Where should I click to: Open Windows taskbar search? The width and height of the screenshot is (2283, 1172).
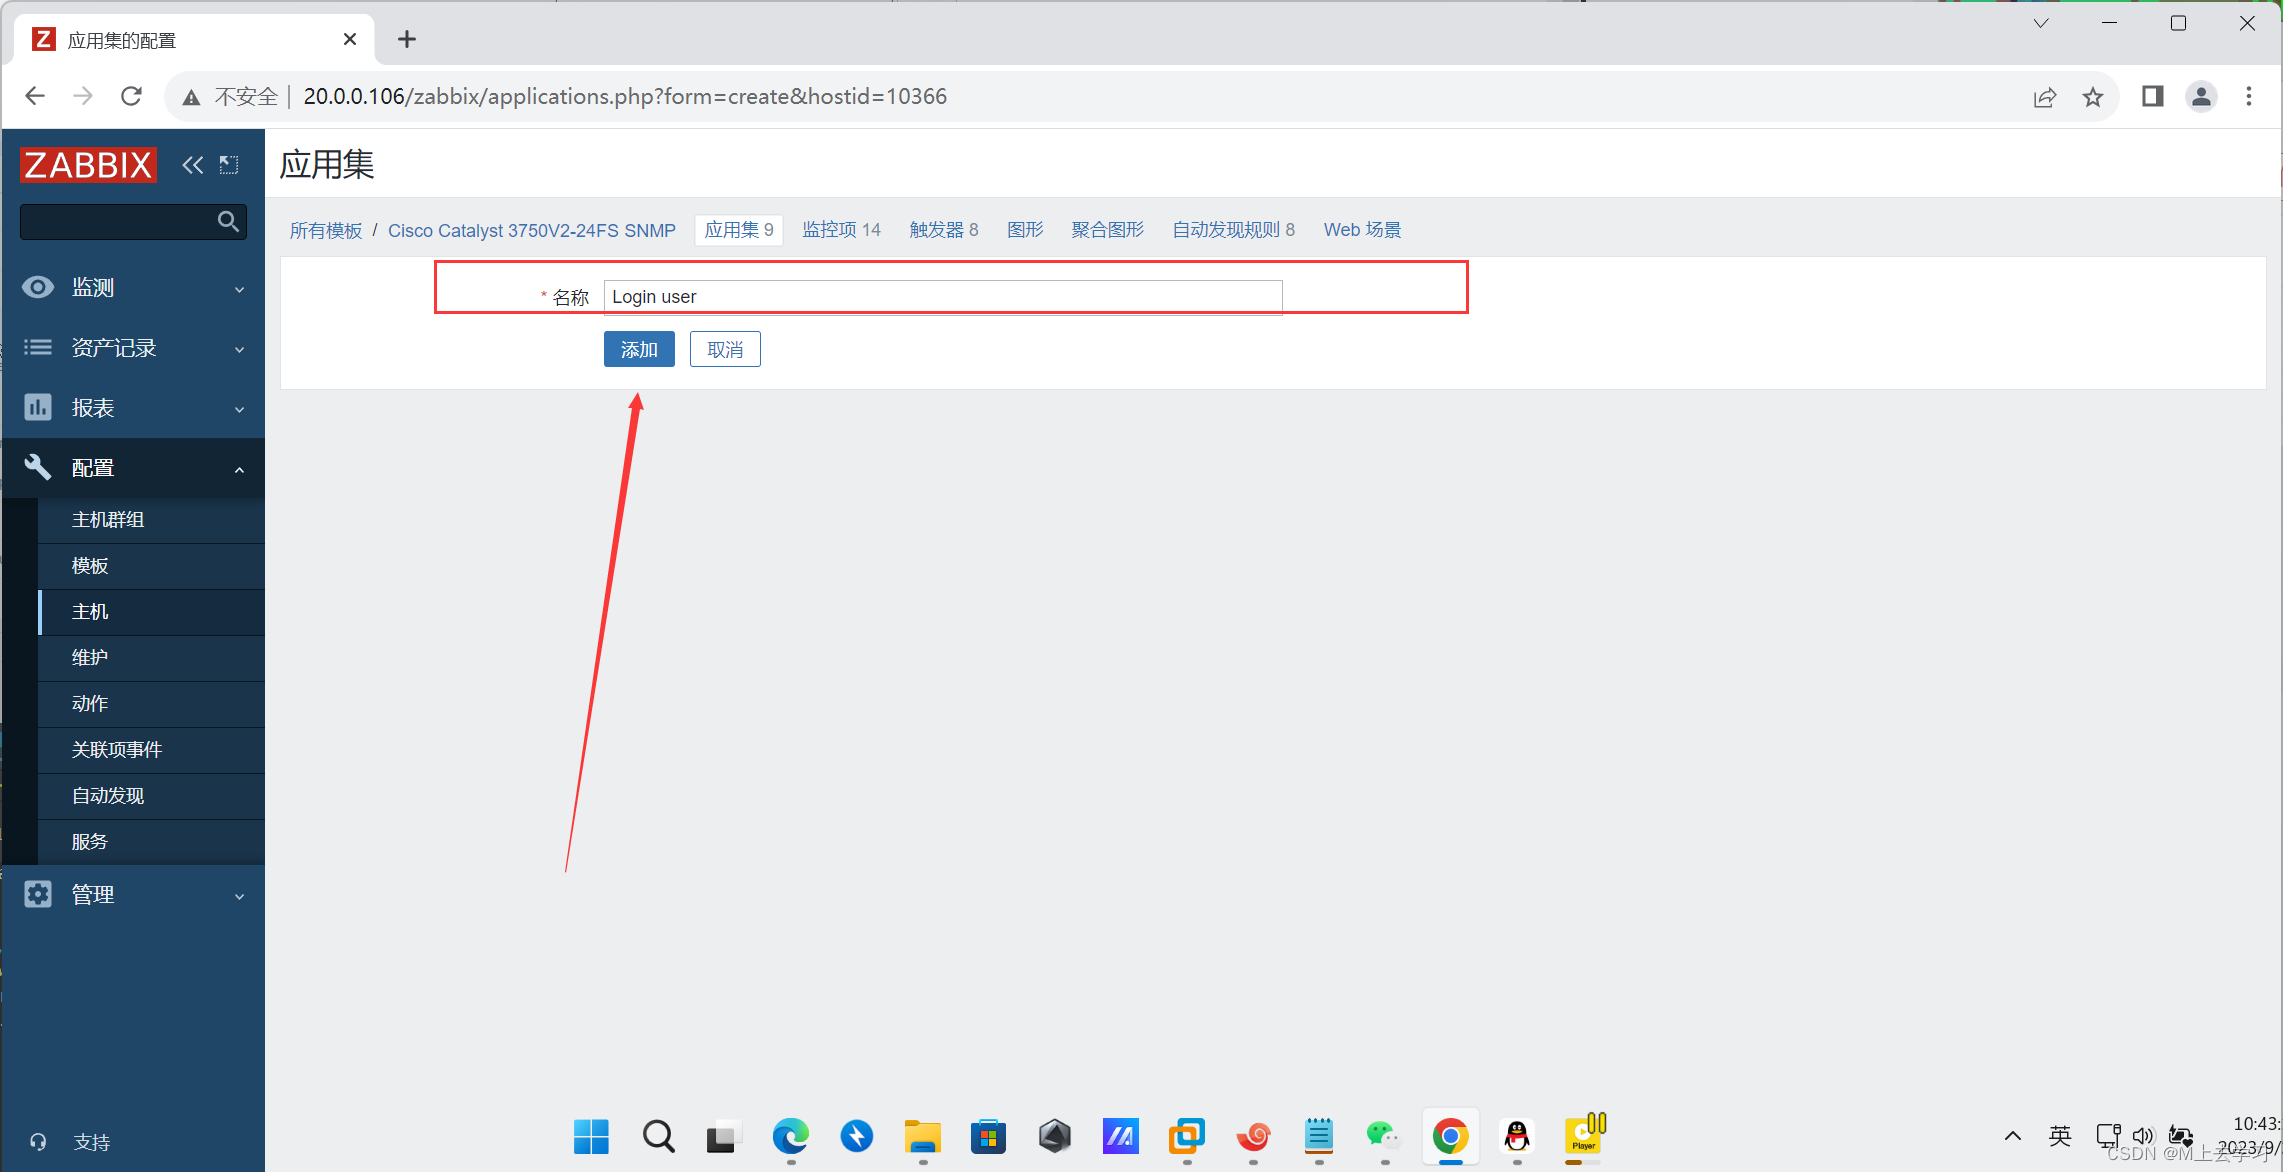(x=658, y=1136)
